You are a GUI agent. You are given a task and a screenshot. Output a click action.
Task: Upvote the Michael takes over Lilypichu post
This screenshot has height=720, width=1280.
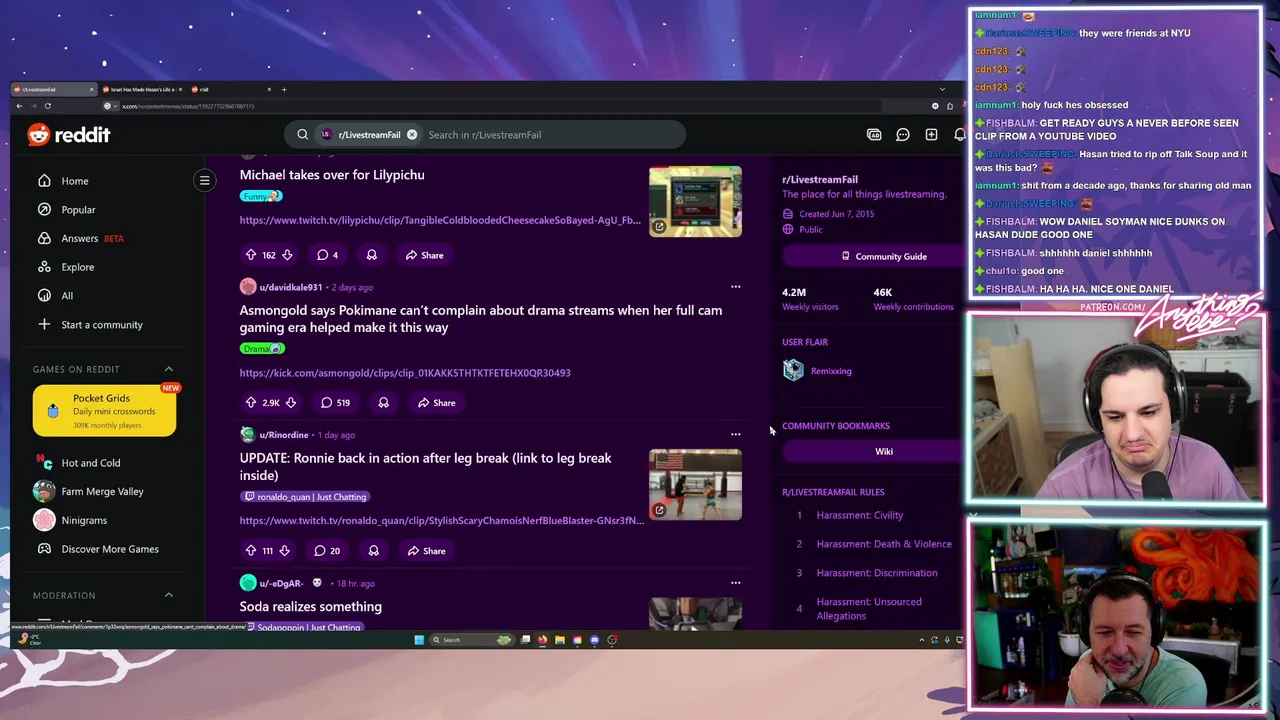pyautogui.click(x=251, y=255)
